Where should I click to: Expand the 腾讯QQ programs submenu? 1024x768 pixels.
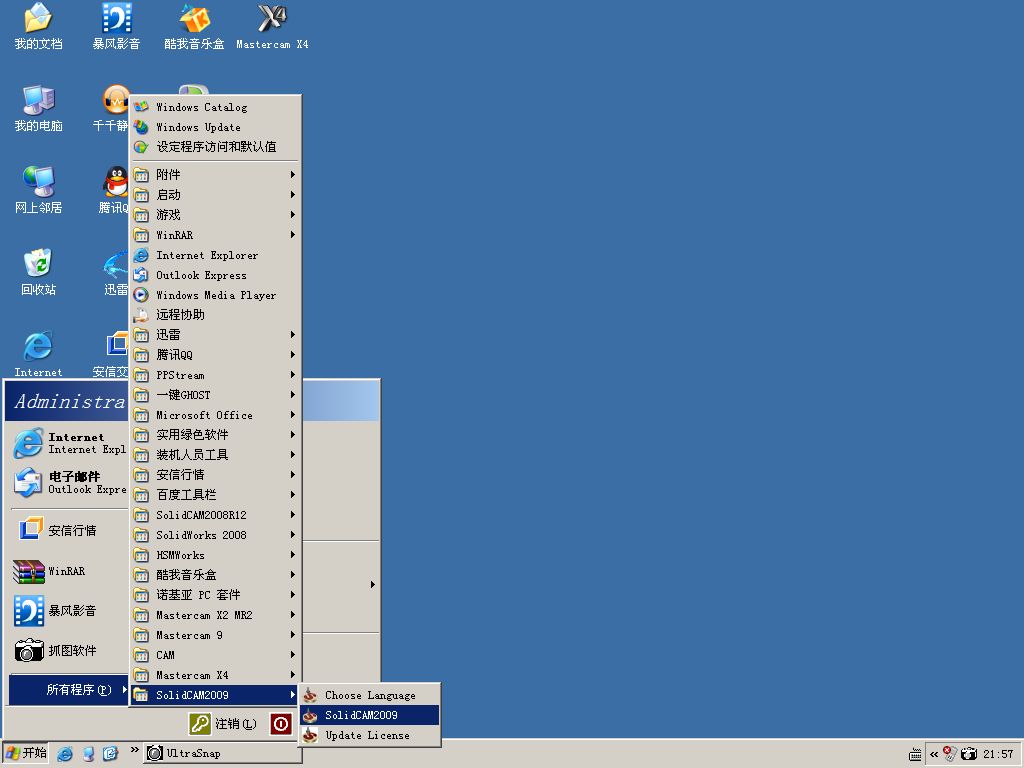point(216,355)
